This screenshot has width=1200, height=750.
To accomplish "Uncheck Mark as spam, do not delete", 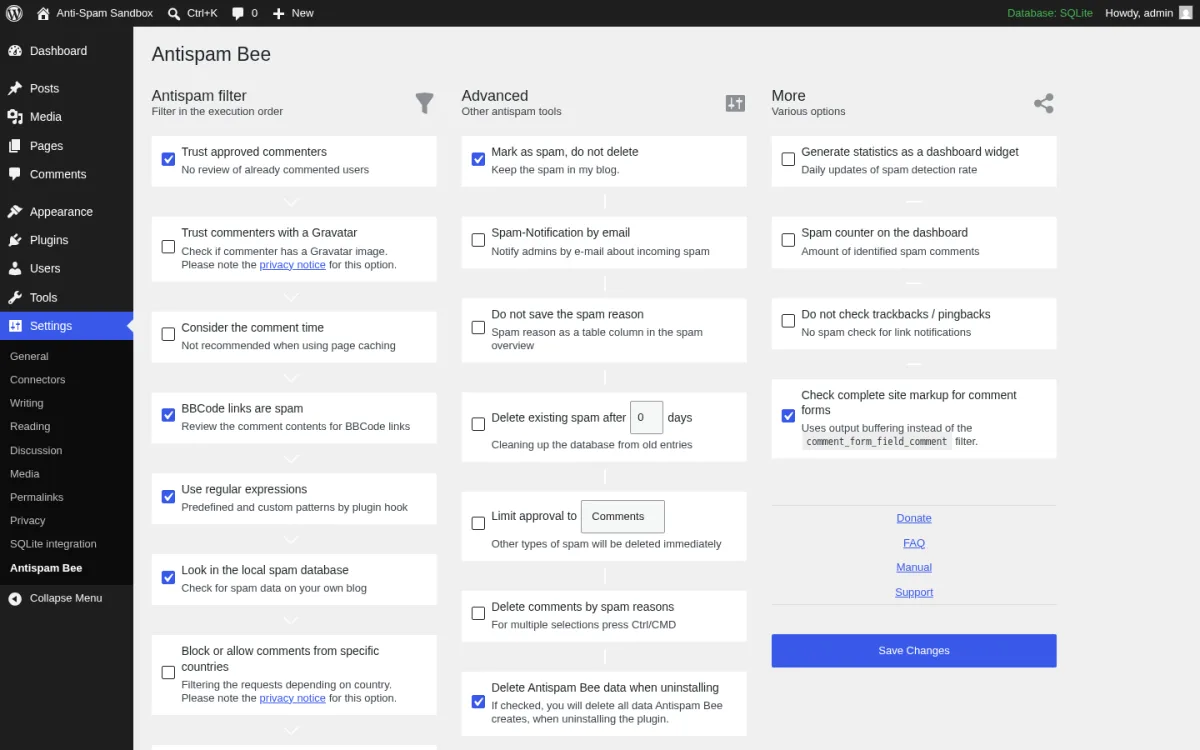I will pyautogui.click(x=478, y=159).
